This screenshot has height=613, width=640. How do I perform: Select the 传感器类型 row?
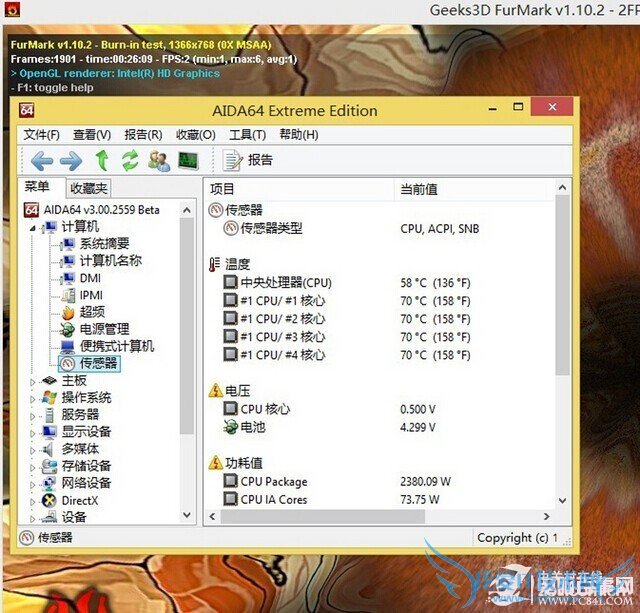[x=351, y=228]
